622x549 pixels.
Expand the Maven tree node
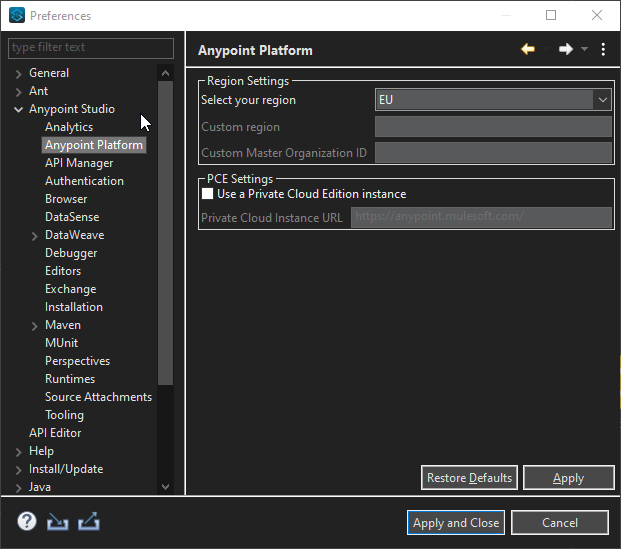(35, 326)
